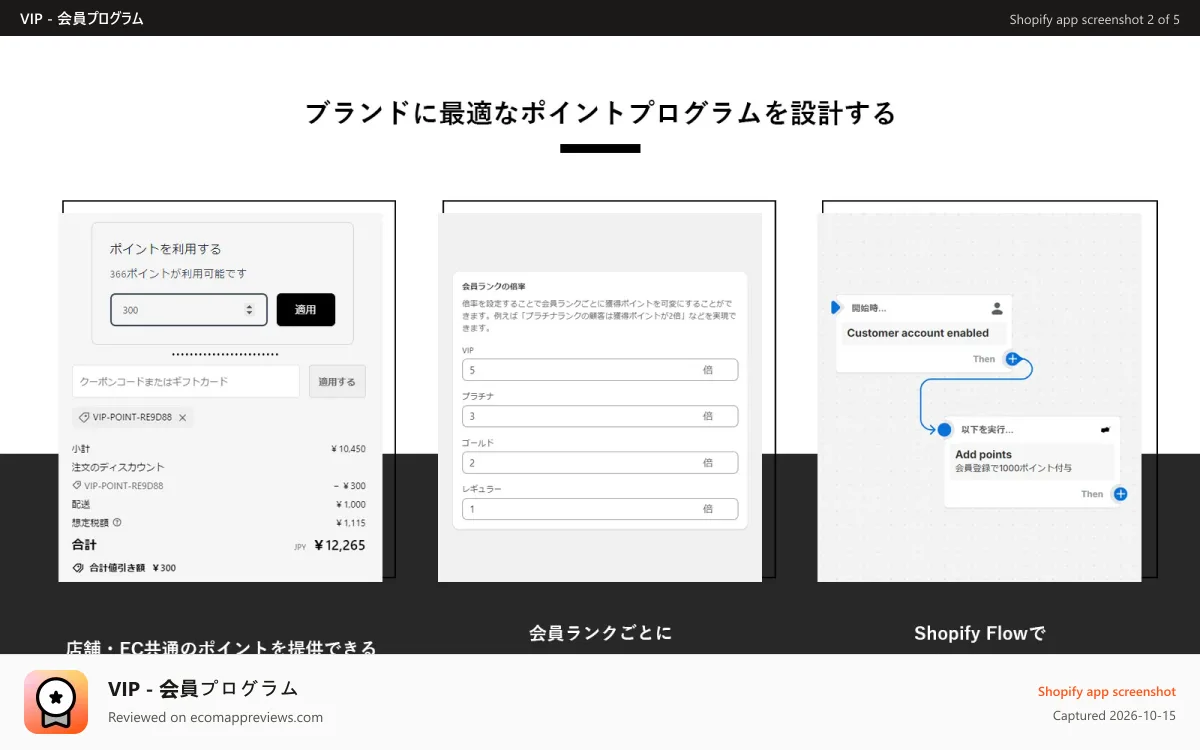Click the VIP rank multiplier field
The height and width of the screenshot is (750, 1200).
pos(600,370)
